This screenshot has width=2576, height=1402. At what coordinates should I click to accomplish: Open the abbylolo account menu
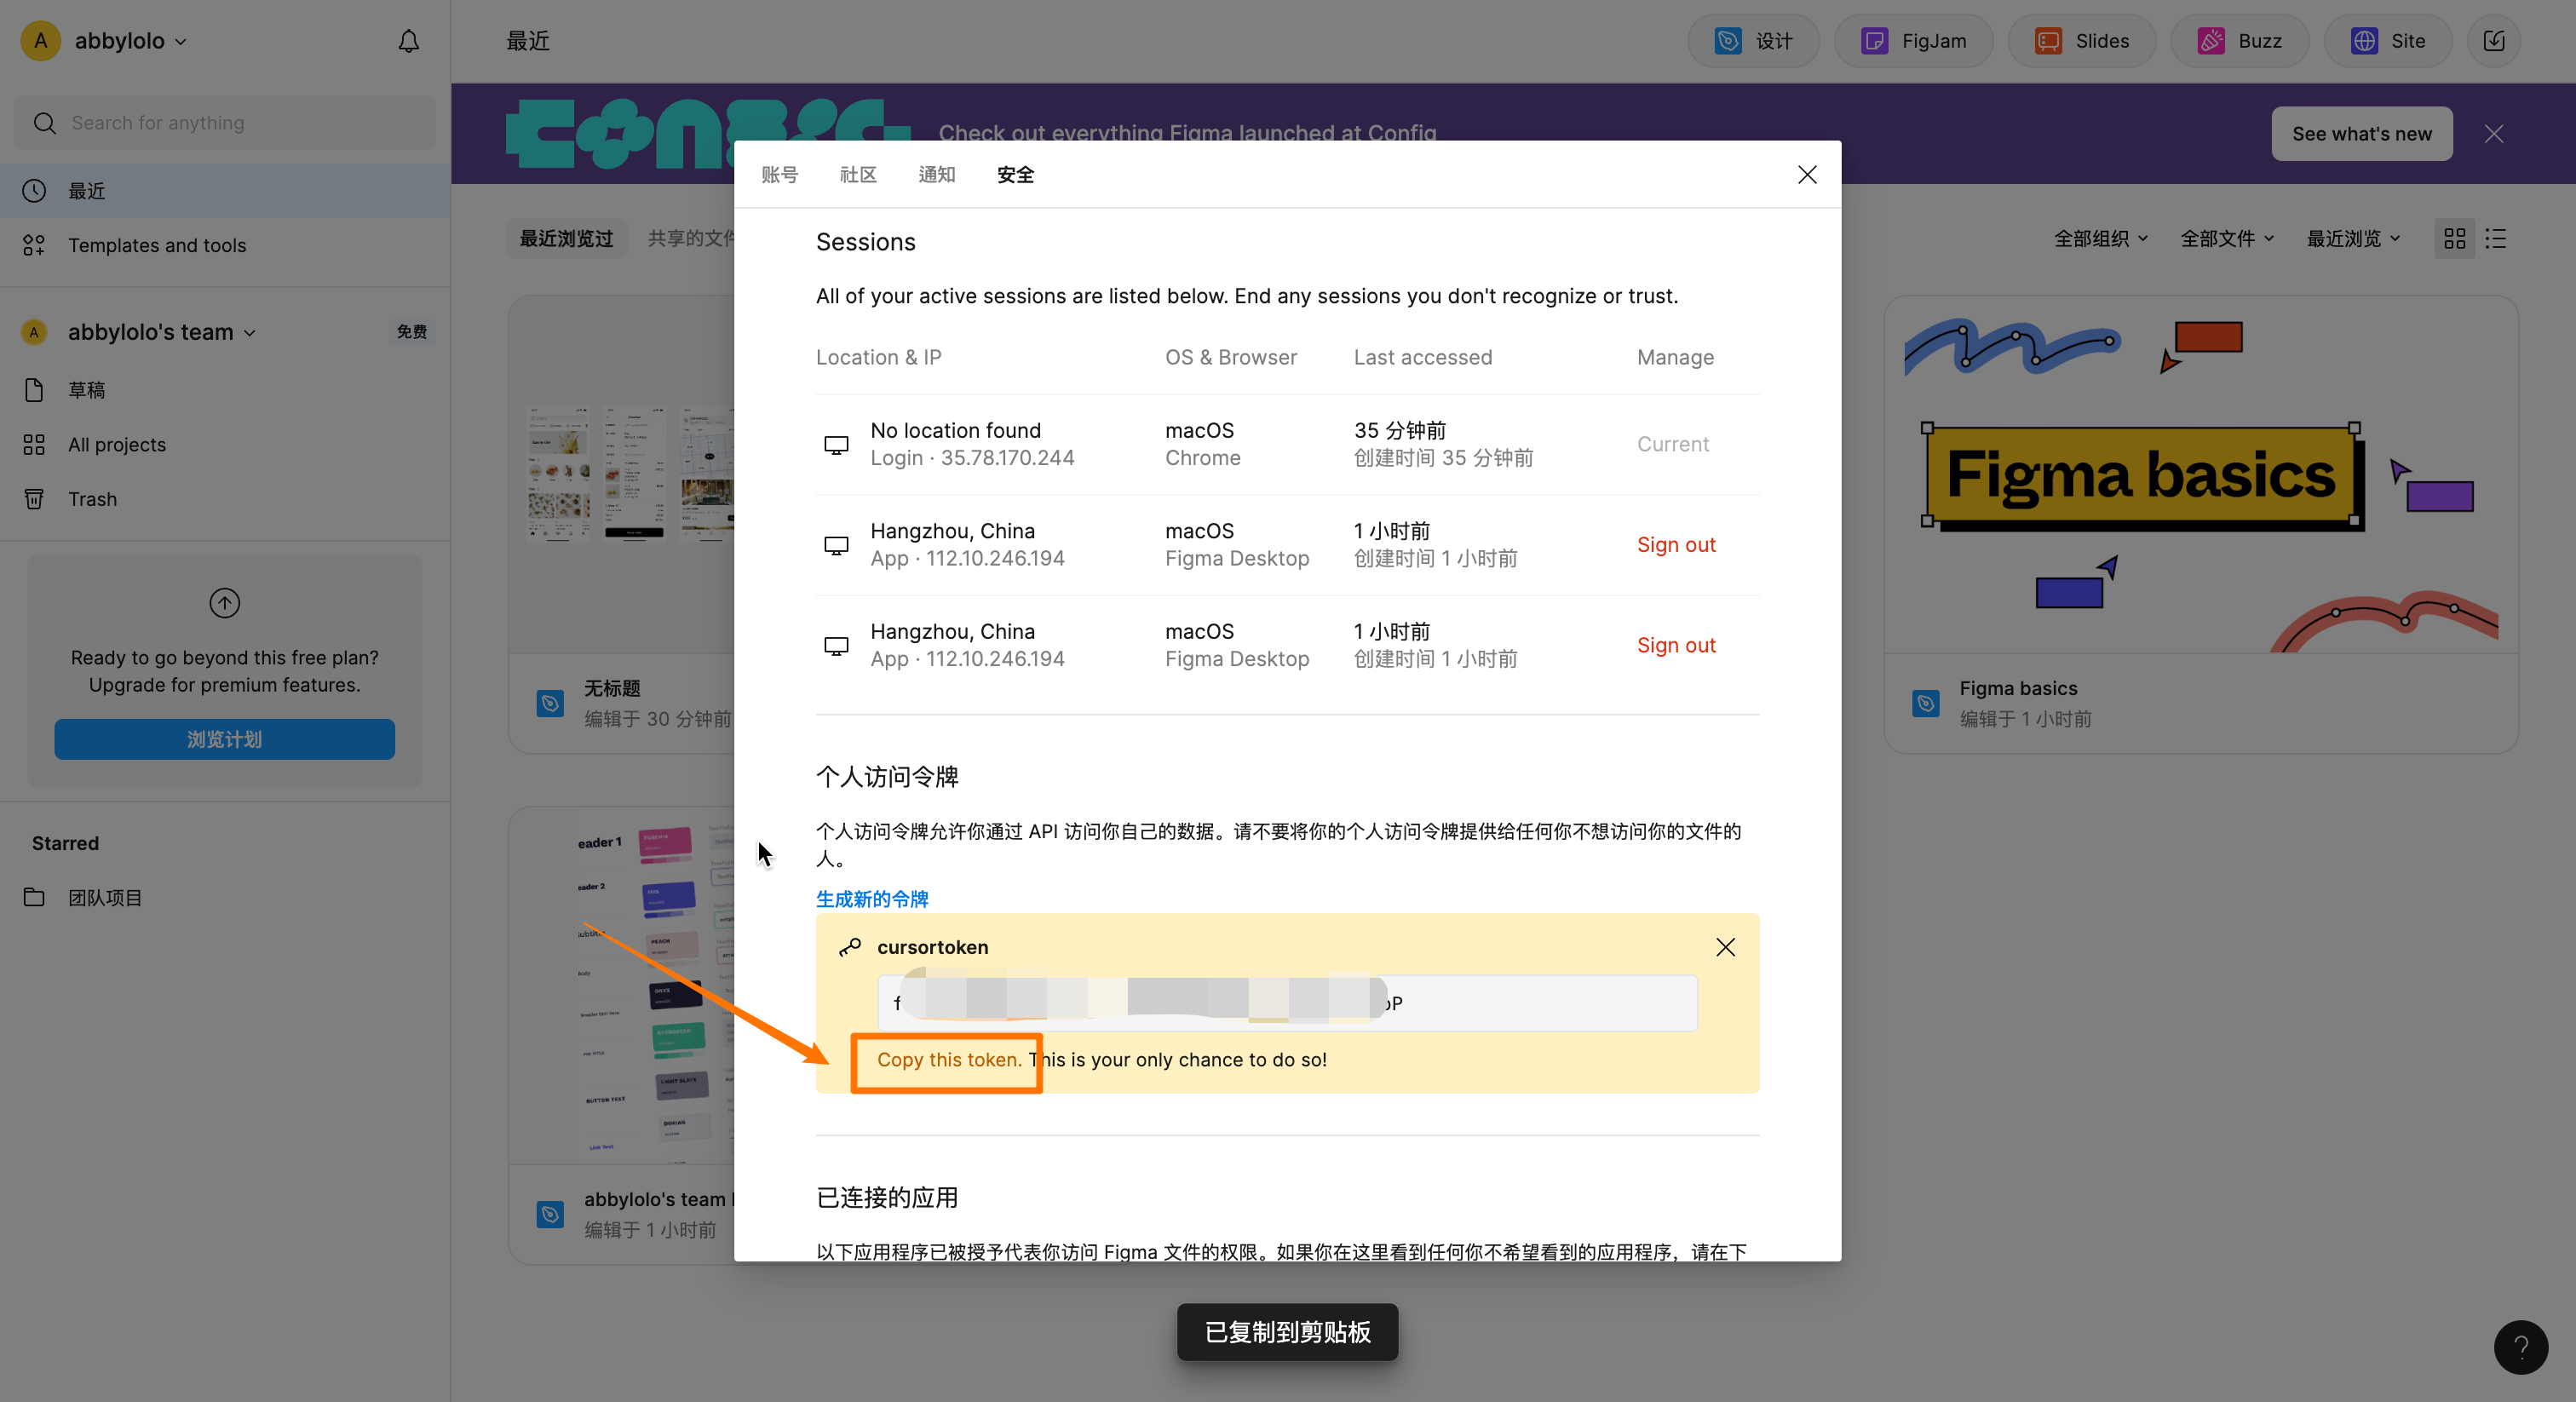point(130,41)
